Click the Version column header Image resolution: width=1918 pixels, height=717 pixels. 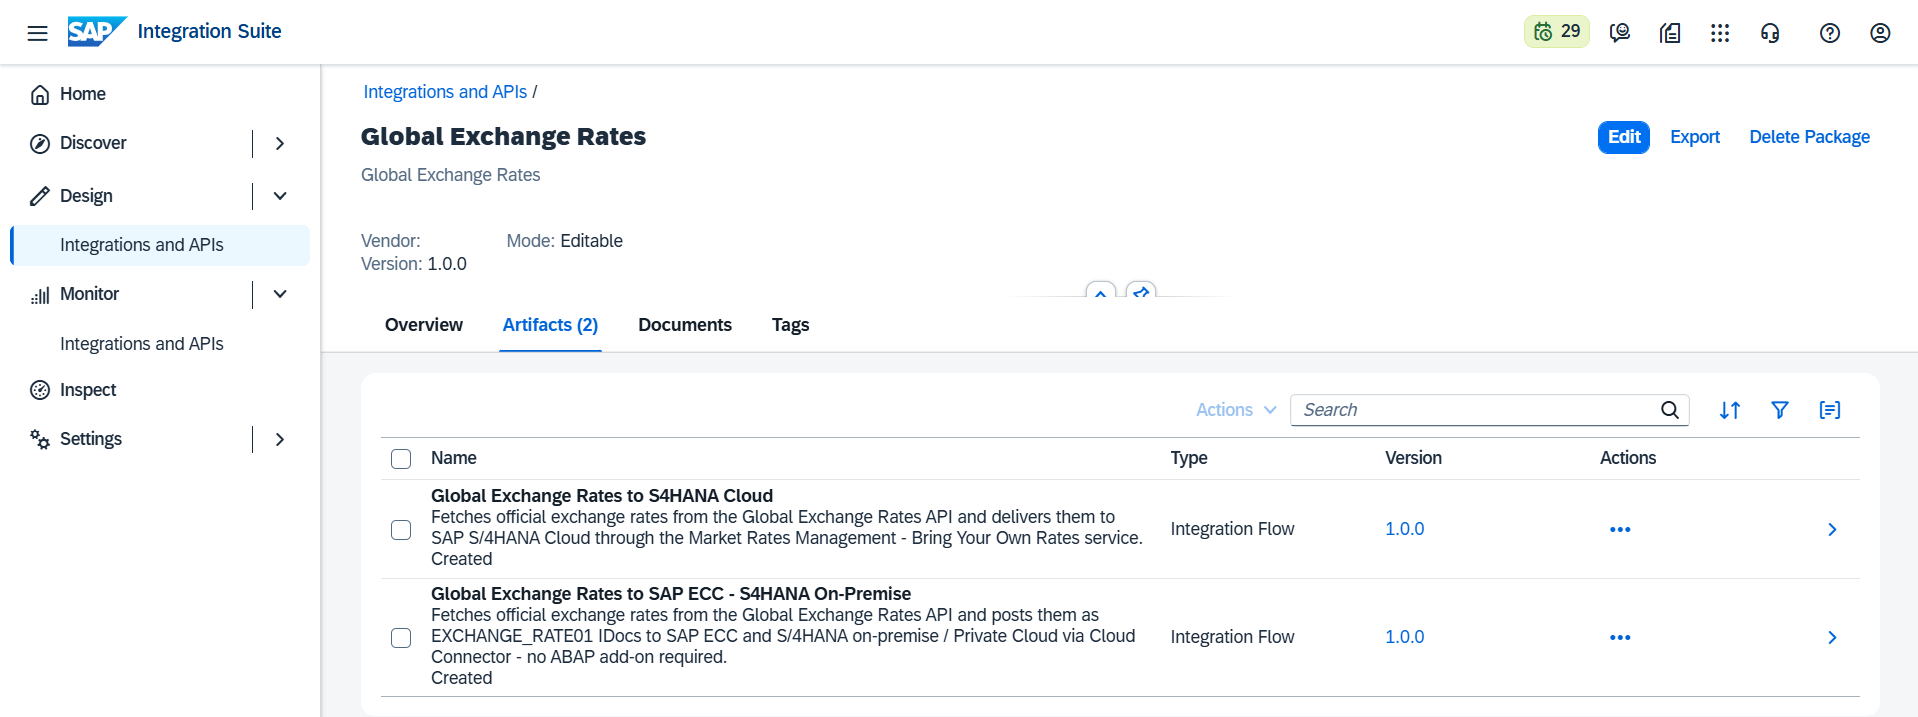tap(1413, 458)
